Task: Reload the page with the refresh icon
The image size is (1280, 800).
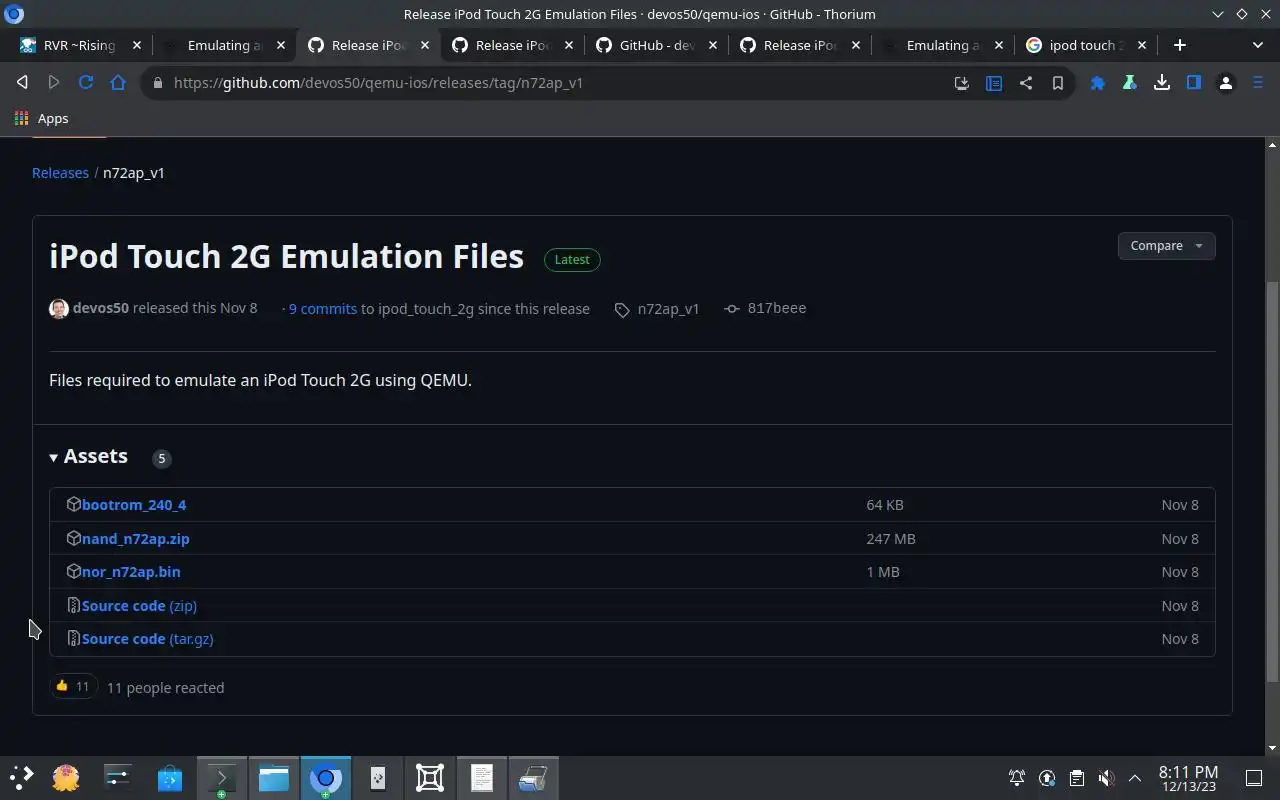Action: pos(86,83)
